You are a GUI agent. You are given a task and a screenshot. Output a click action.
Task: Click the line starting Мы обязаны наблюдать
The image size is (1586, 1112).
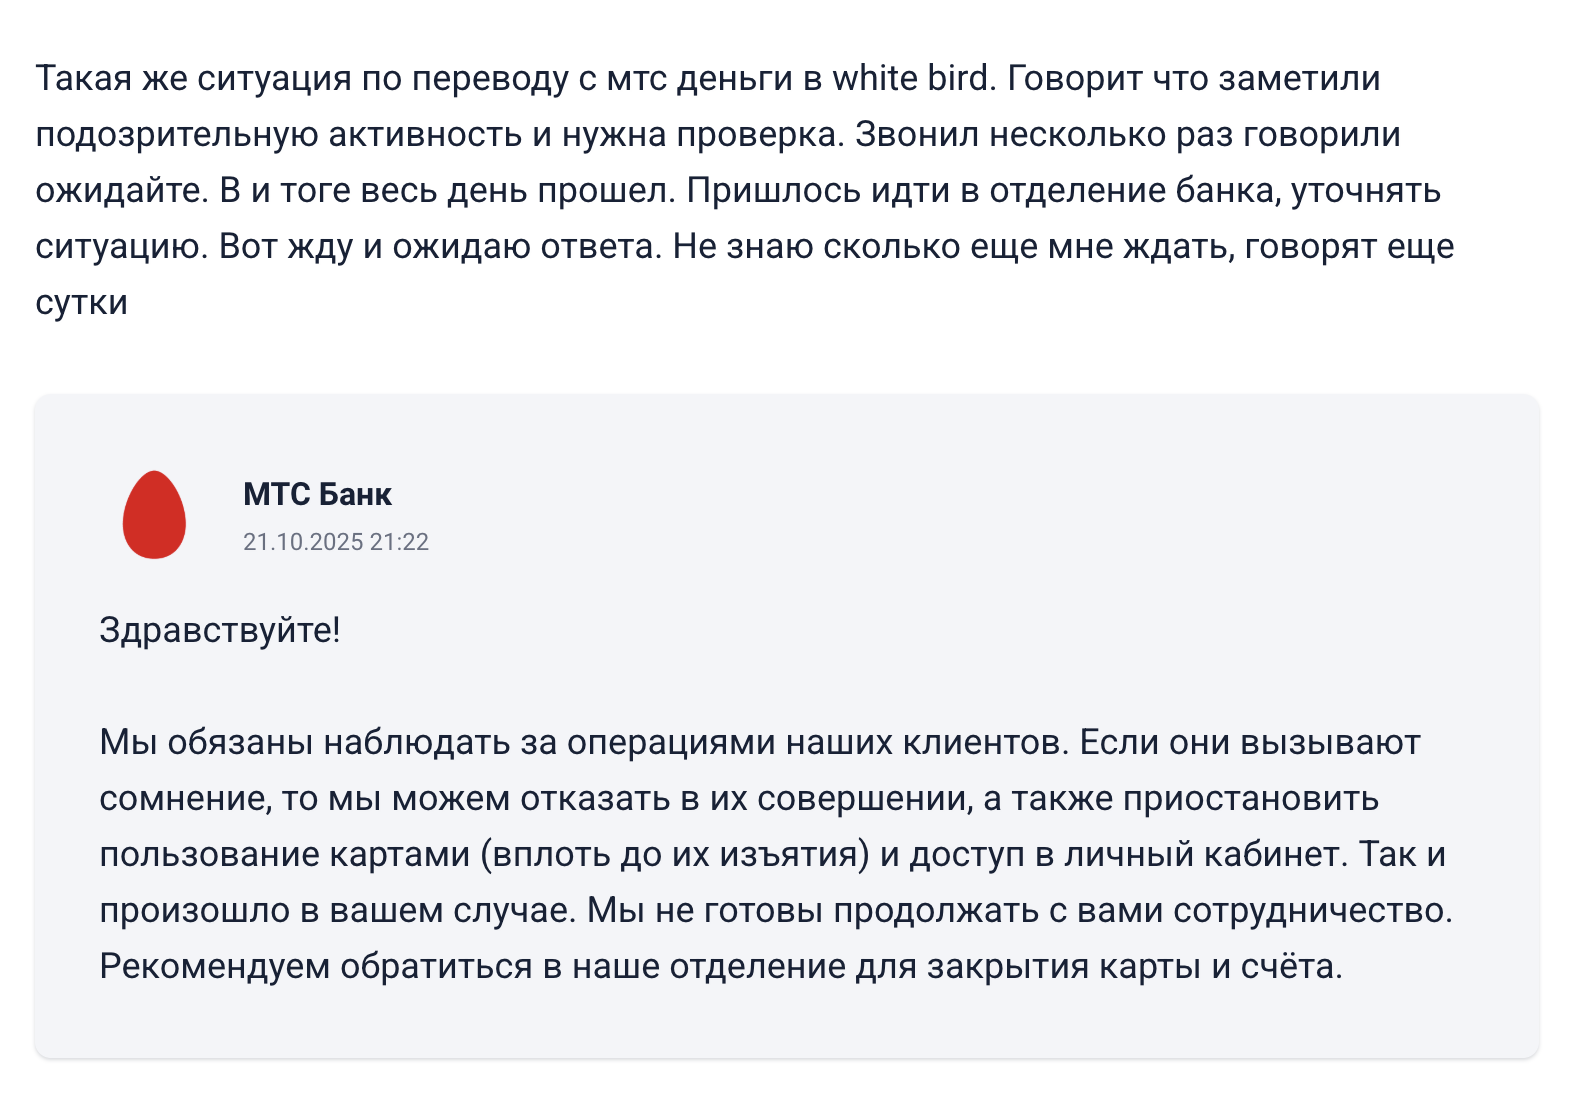pos(760,743)
